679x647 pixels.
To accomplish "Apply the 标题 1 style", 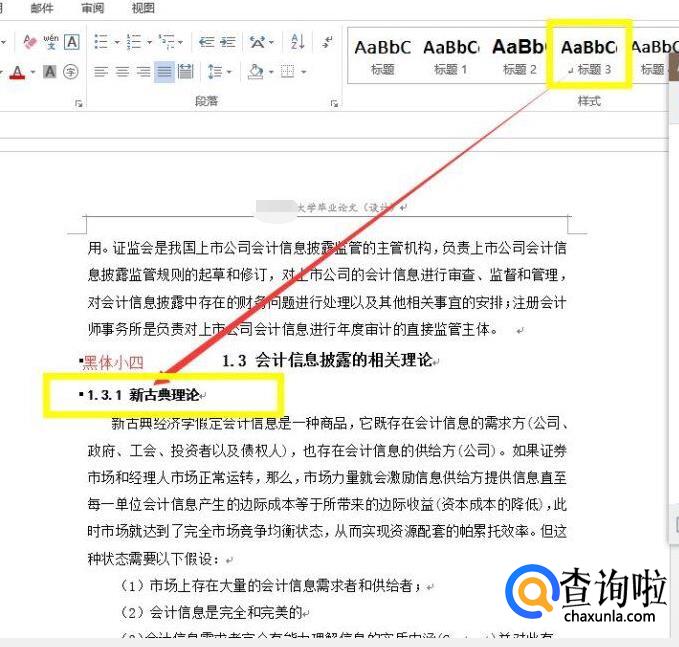I will [450, 56].
